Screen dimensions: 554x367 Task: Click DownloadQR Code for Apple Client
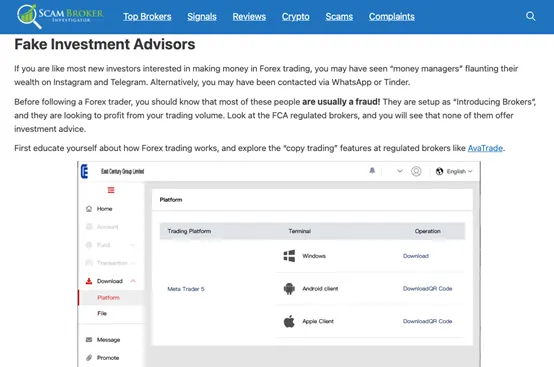coord(428,321)
